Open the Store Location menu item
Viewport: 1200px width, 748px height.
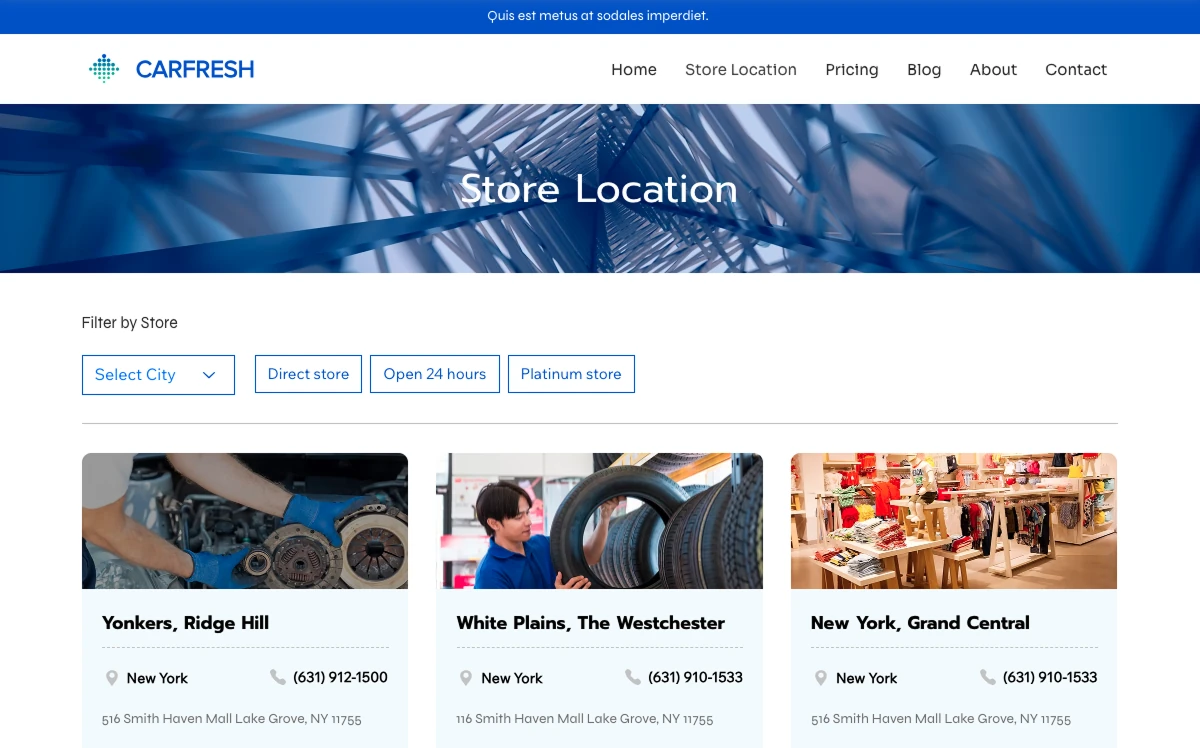(x=741, y=70)
